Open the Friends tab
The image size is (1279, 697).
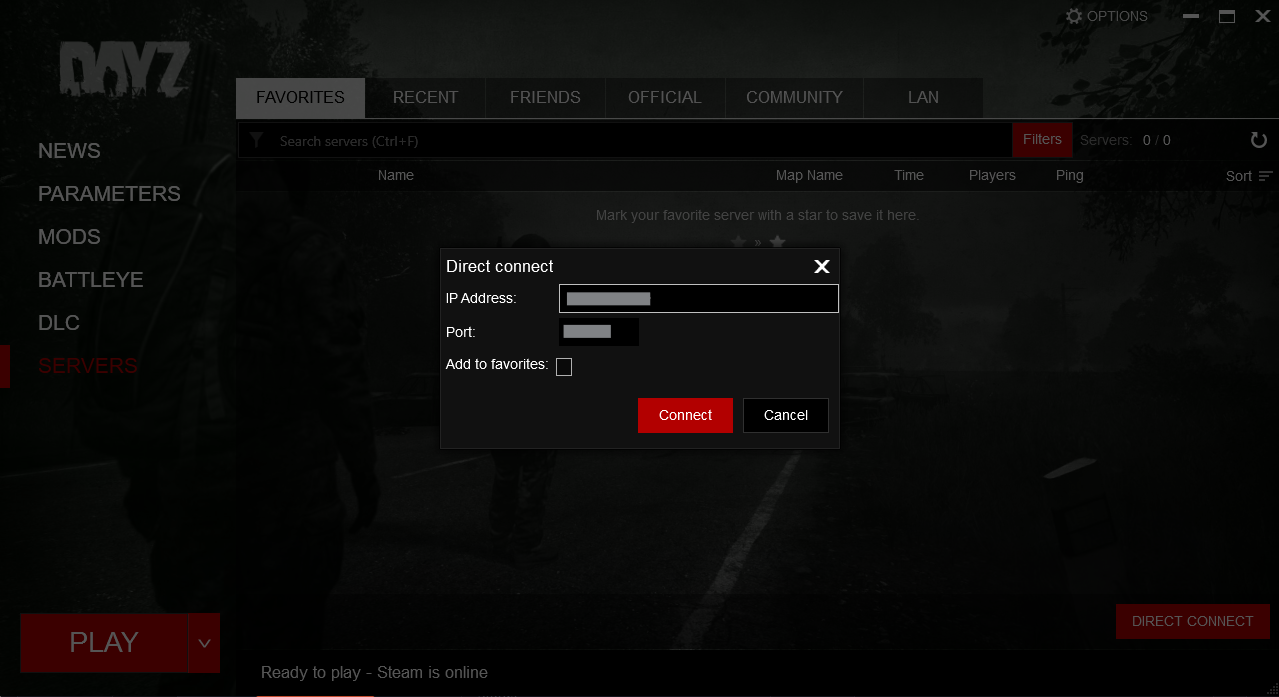(x=545, y=98)
